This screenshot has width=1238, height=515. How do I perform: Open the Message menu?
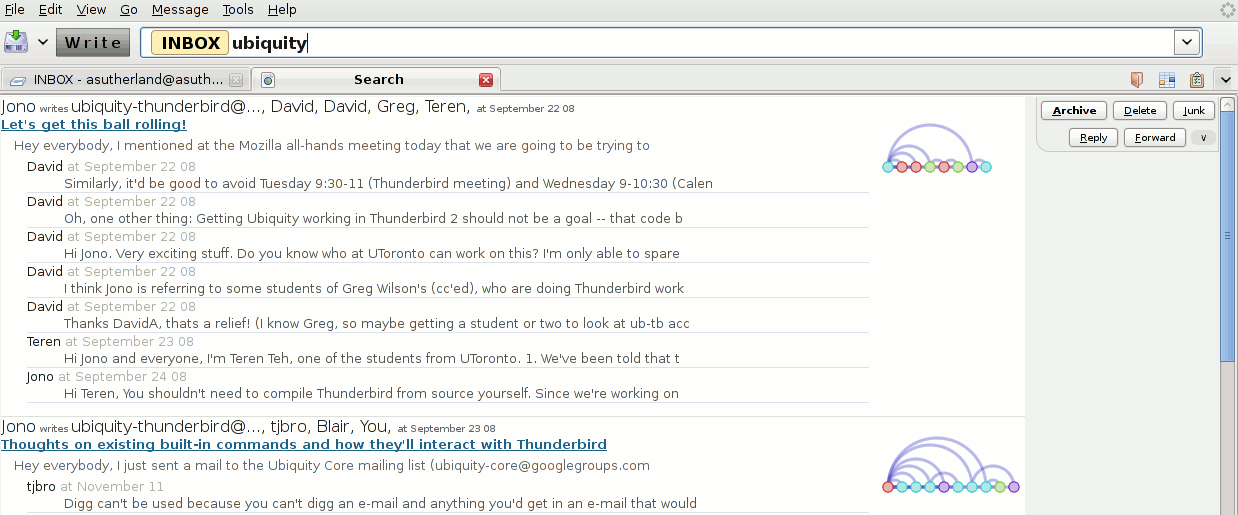click(x=180, y=9)
